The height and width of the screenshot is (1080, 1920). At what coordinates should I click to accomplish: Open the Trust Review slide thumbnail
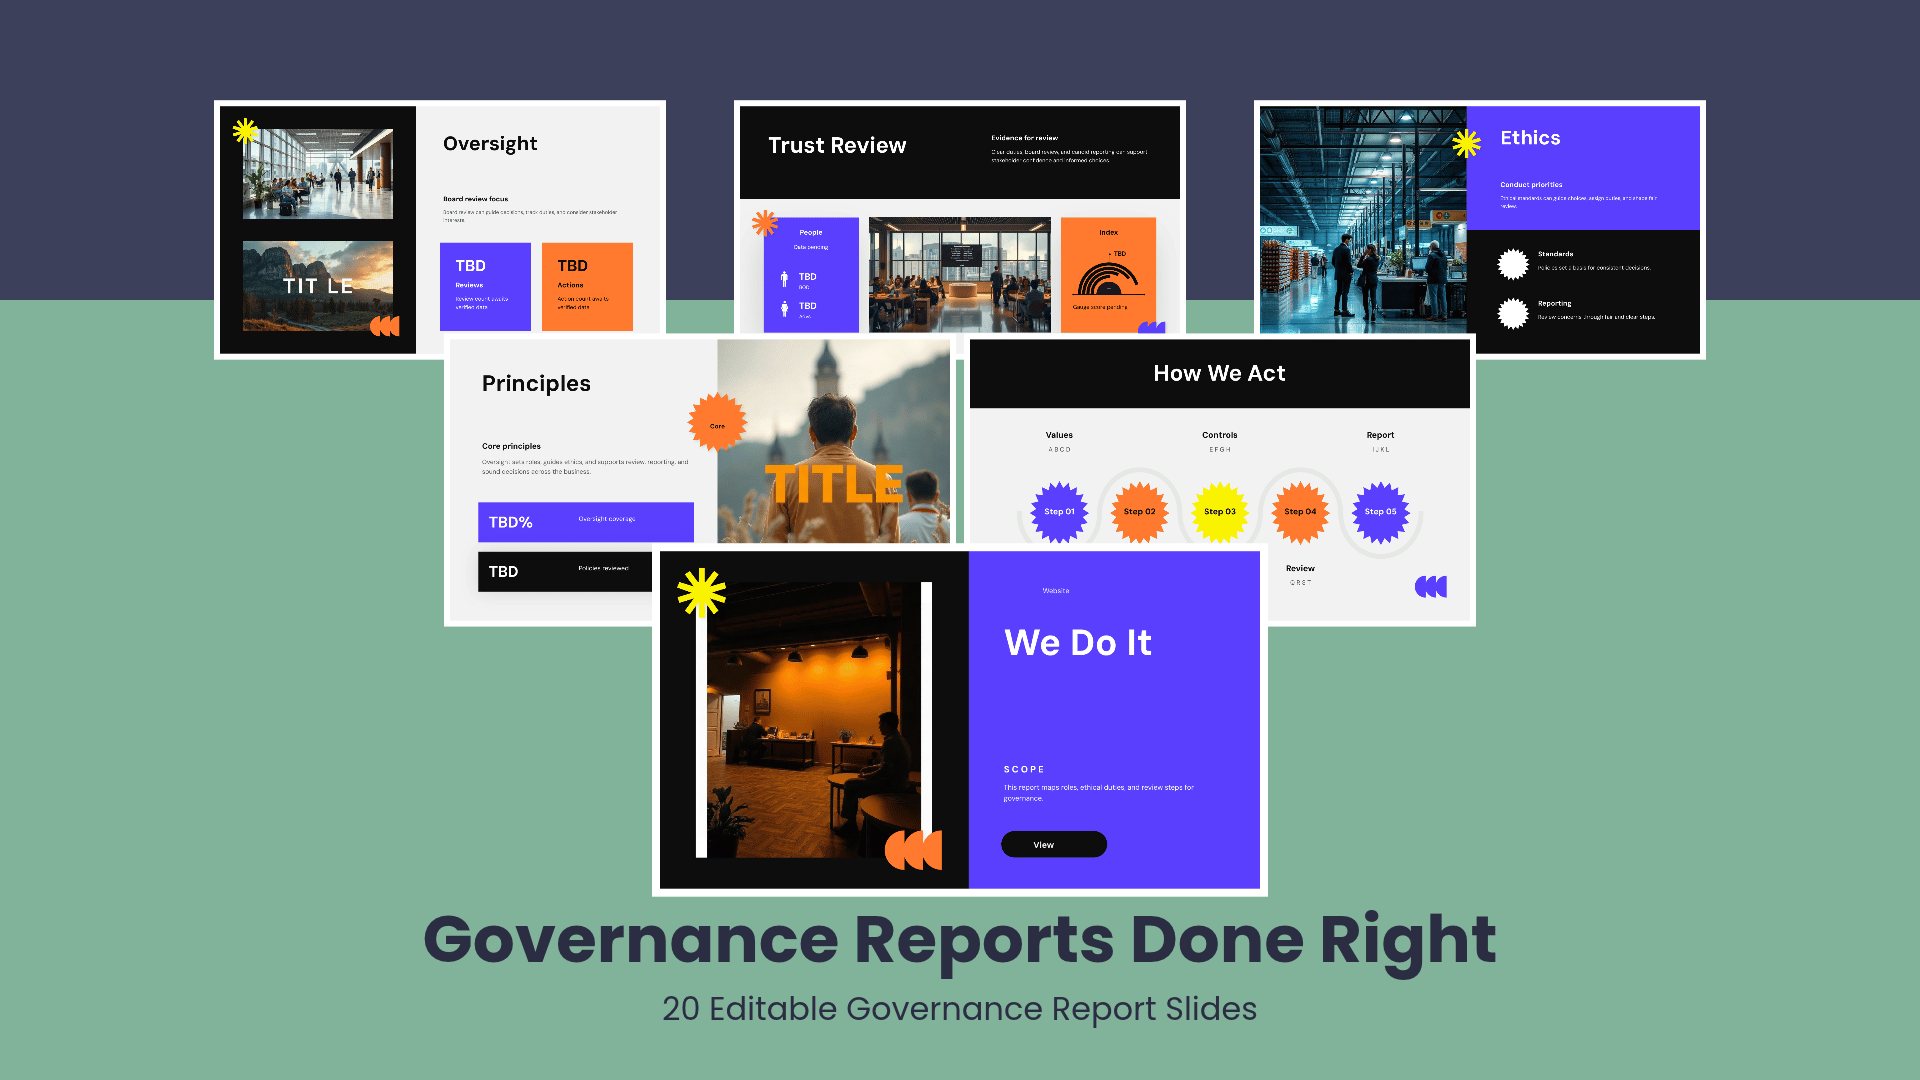pyautogui.click(x=960, y=216)
